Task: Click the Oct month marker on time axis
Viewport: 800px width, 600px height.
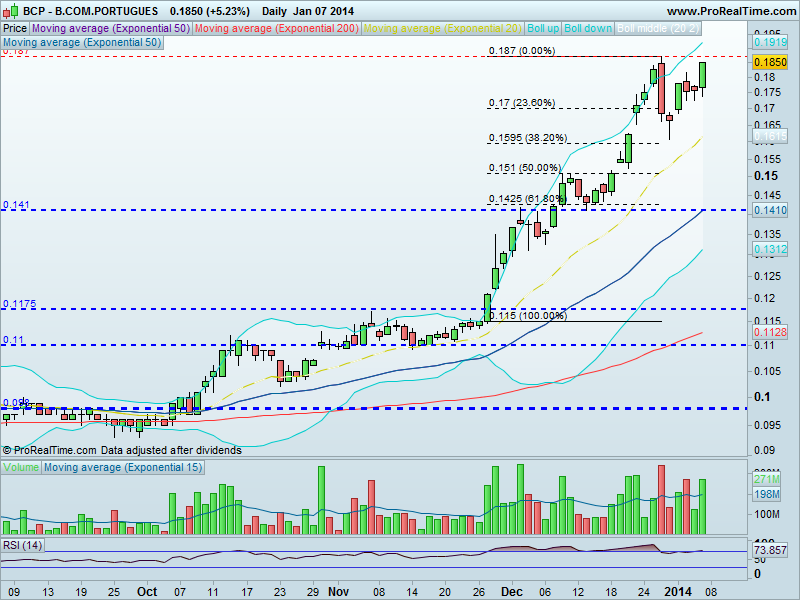Action: pos(147,592)
